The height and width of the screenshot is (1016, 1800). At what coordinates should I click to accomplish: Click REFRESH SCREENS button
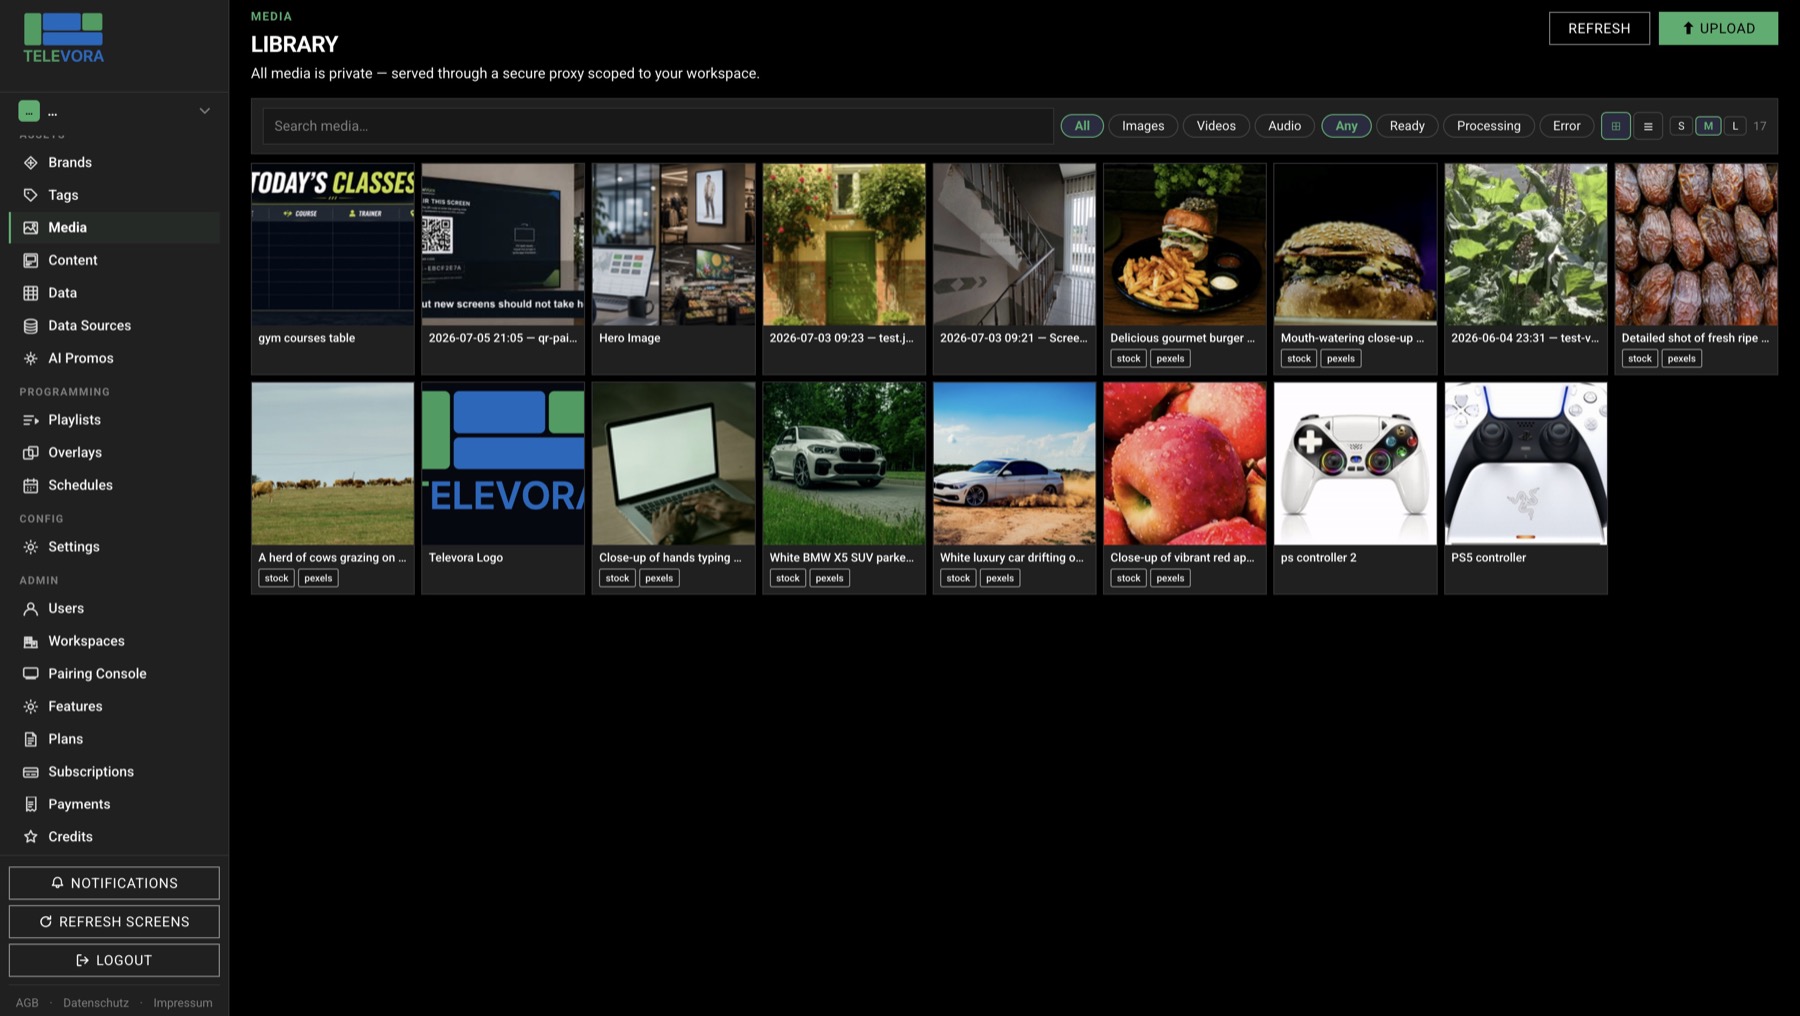click(x=114, y=922)
